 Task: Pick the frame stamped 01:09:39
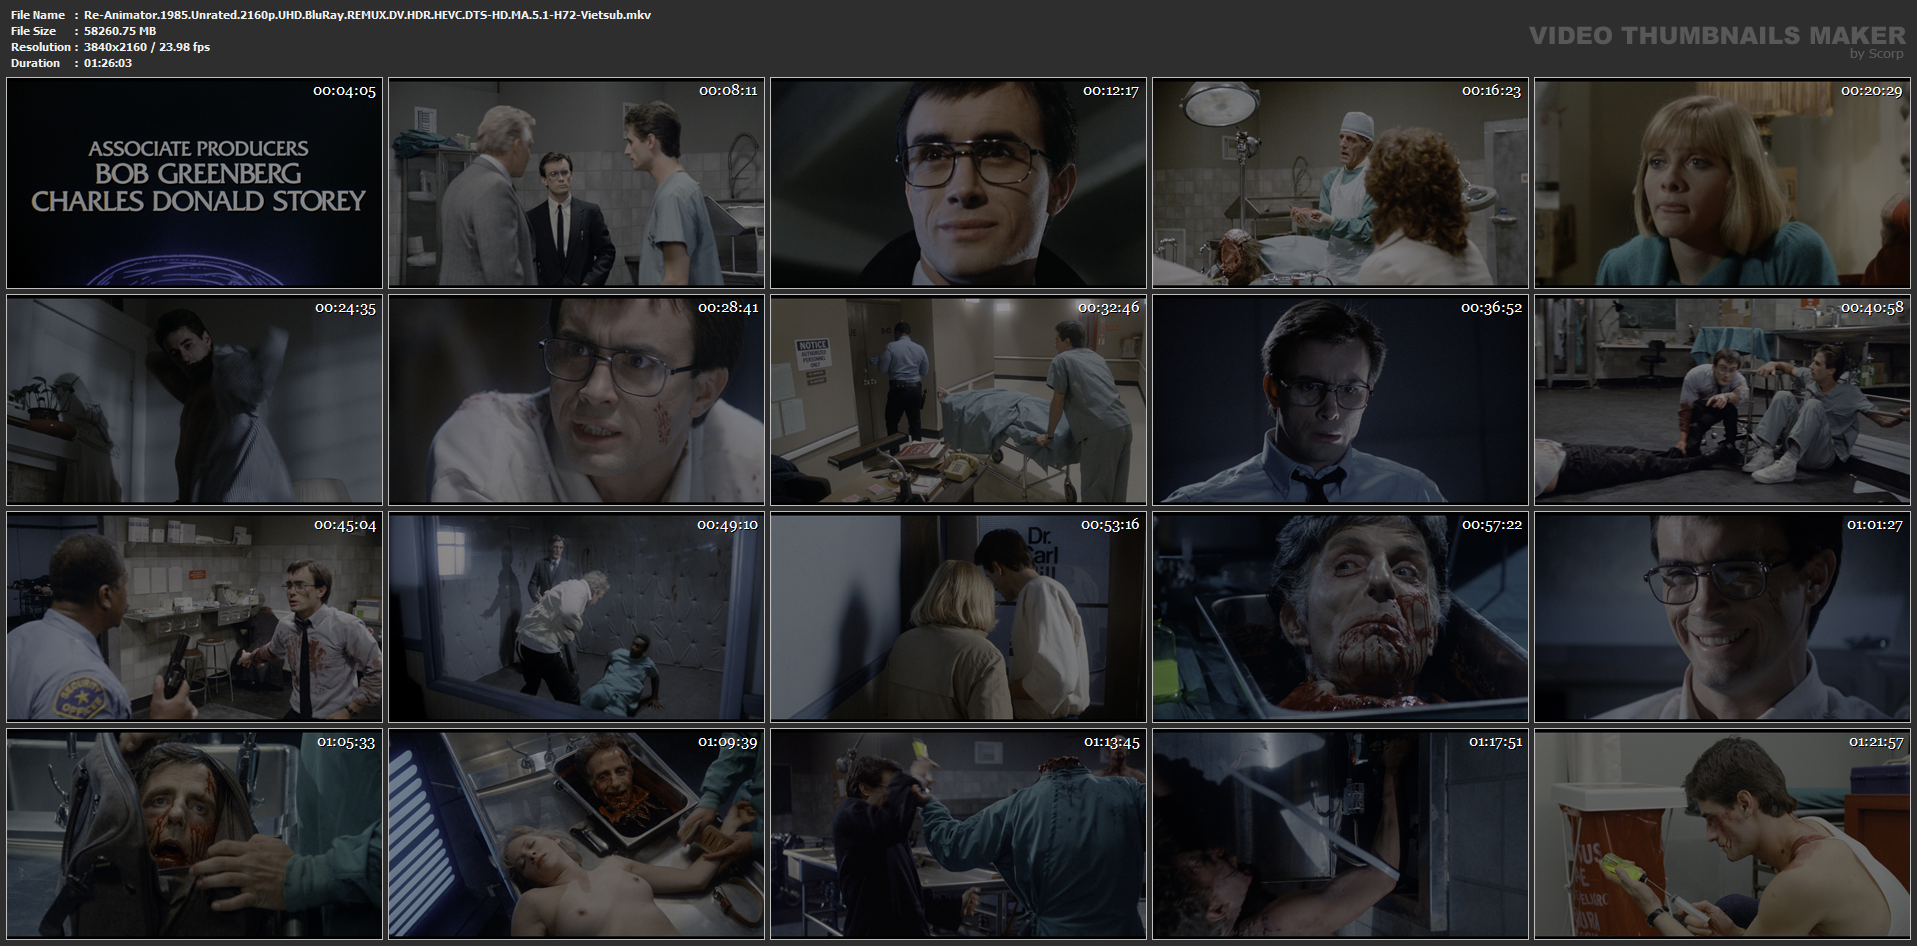(577, 834)
